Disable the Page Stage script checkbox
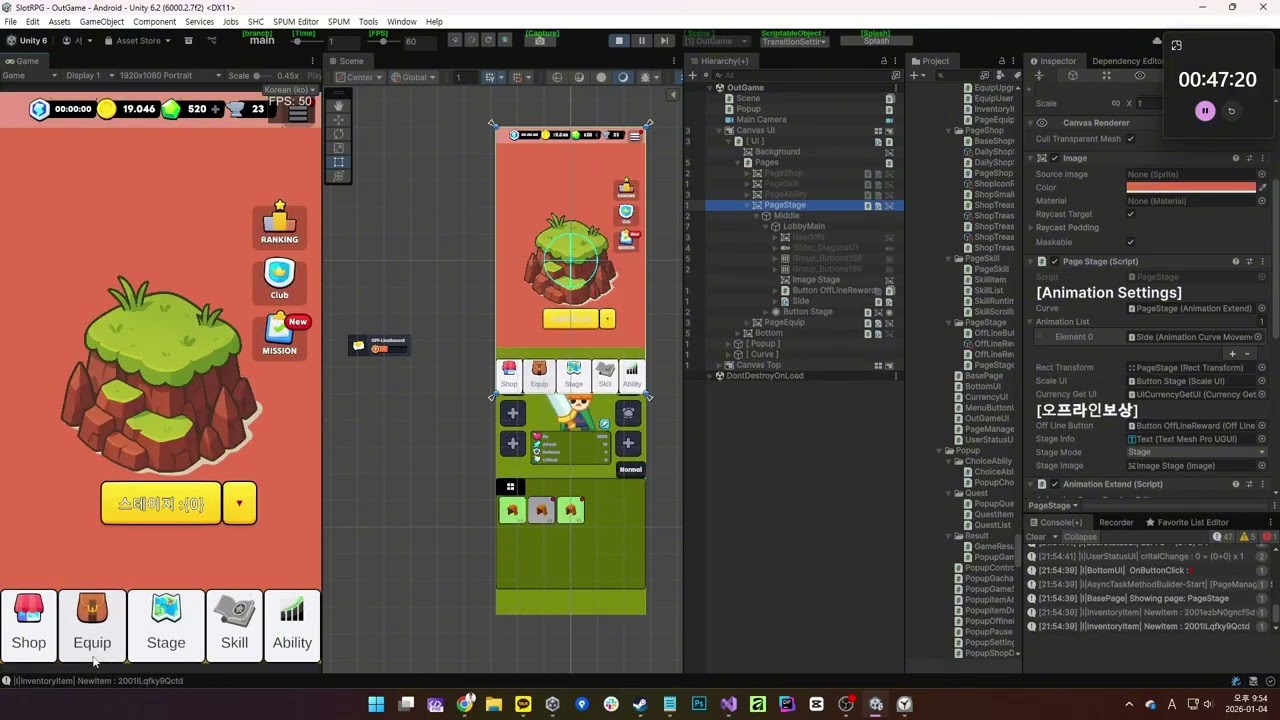 1054,261
